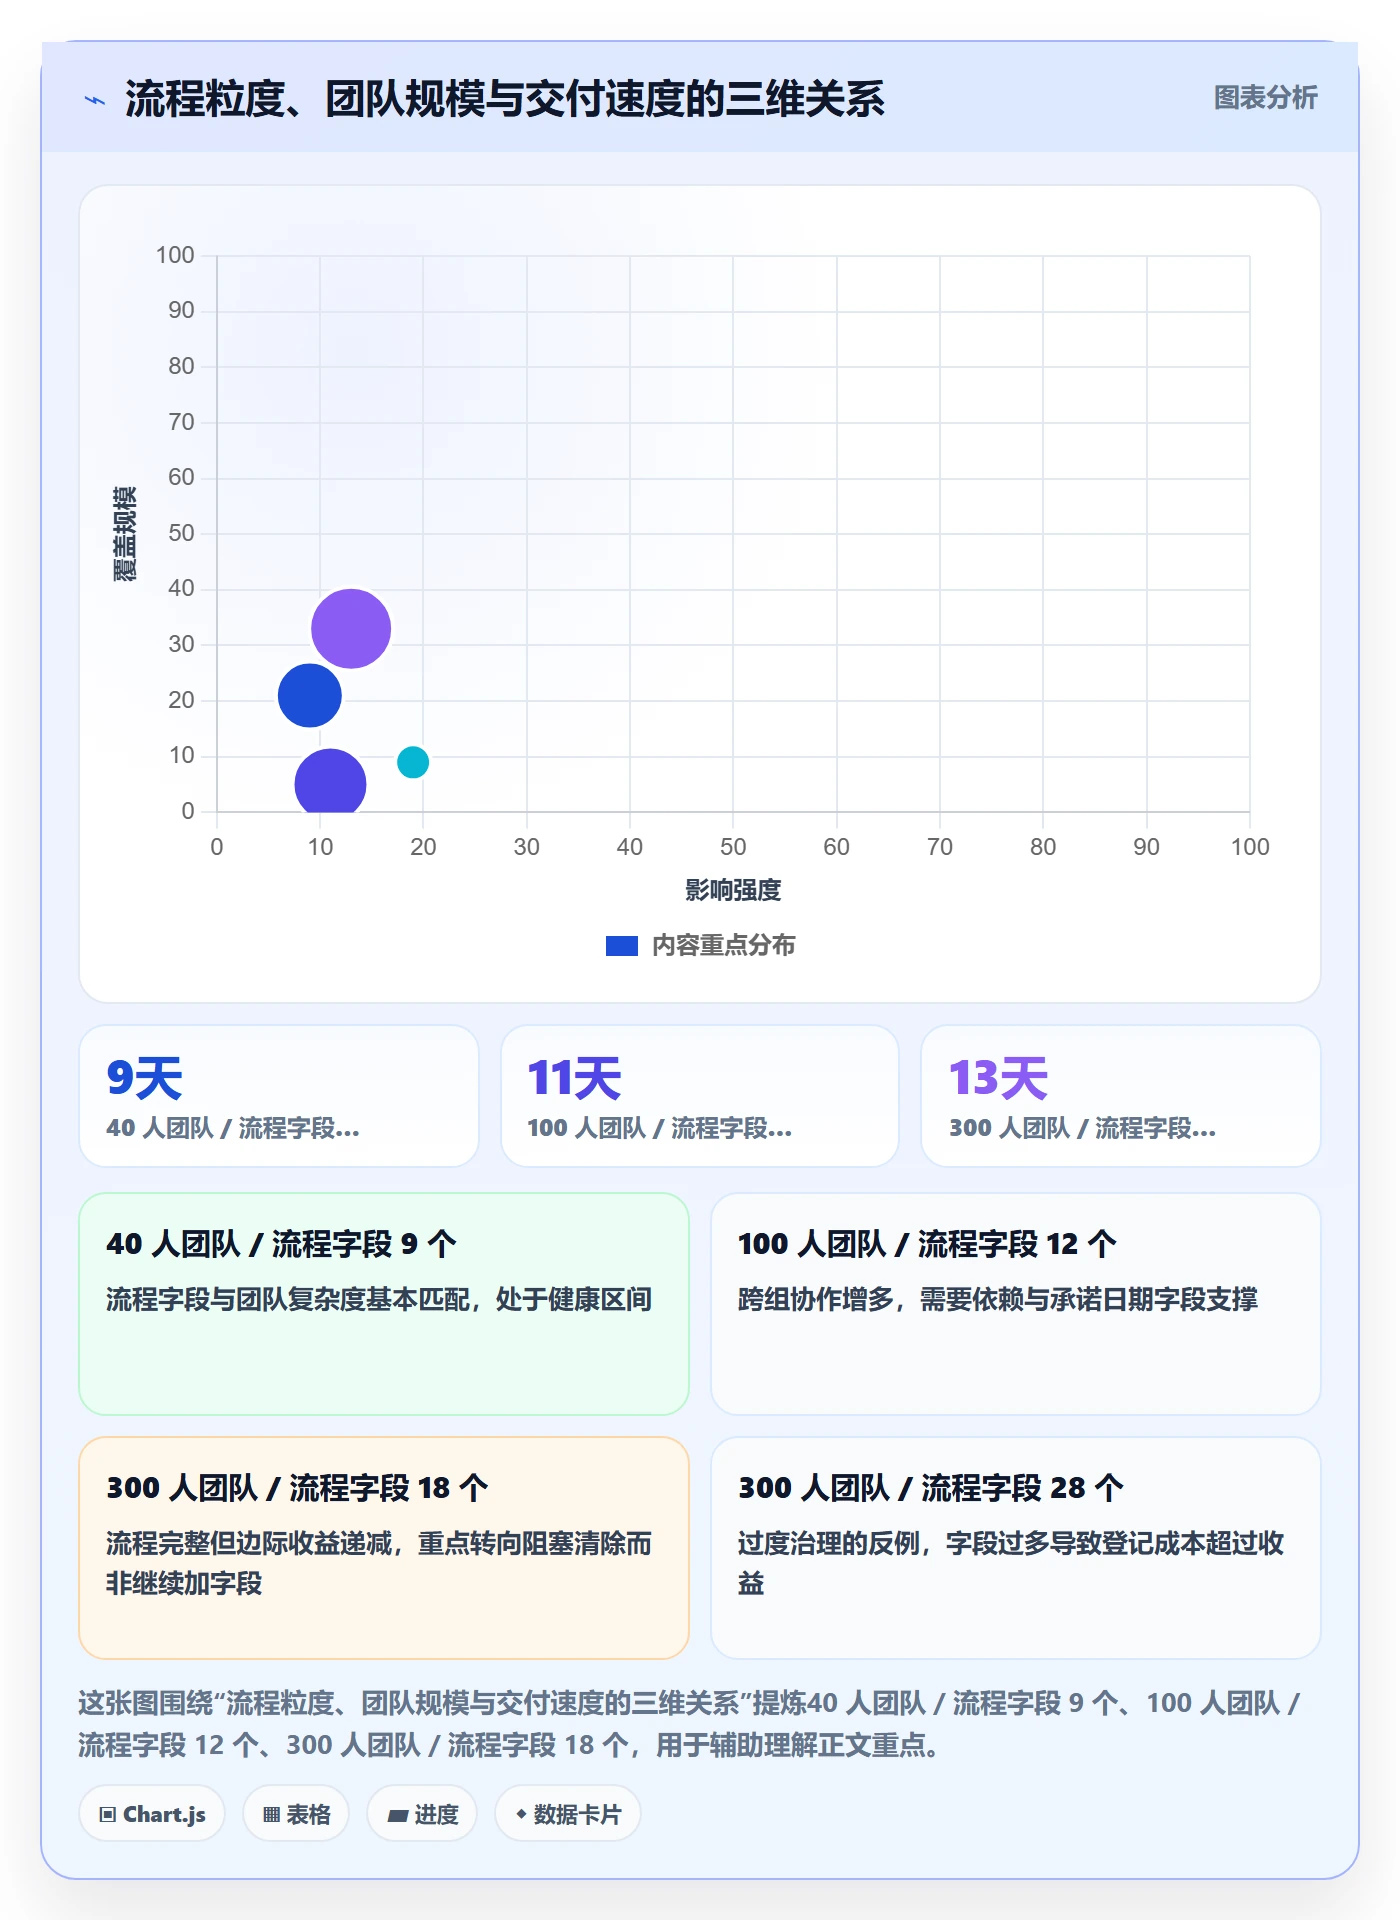Click the 300 人团队 / 流程字段 28 个 card
Image resolution: width=1400 pixels, height=1920 pixels.
(x=1016, y=1548)
